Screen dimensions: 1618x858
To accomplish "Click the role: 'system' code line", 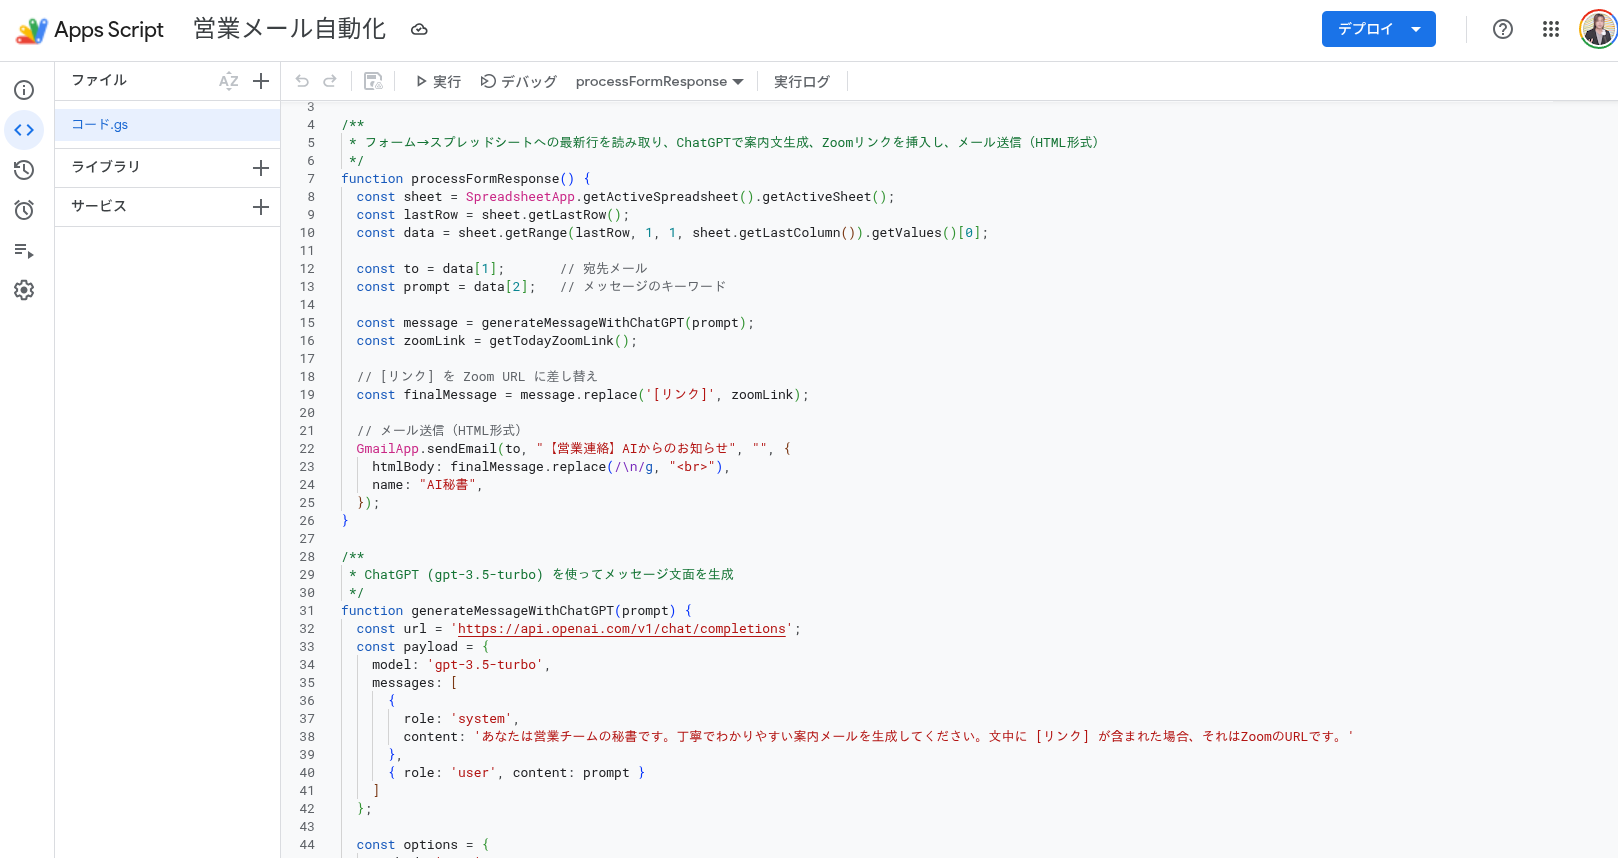I will coord(461,719).
